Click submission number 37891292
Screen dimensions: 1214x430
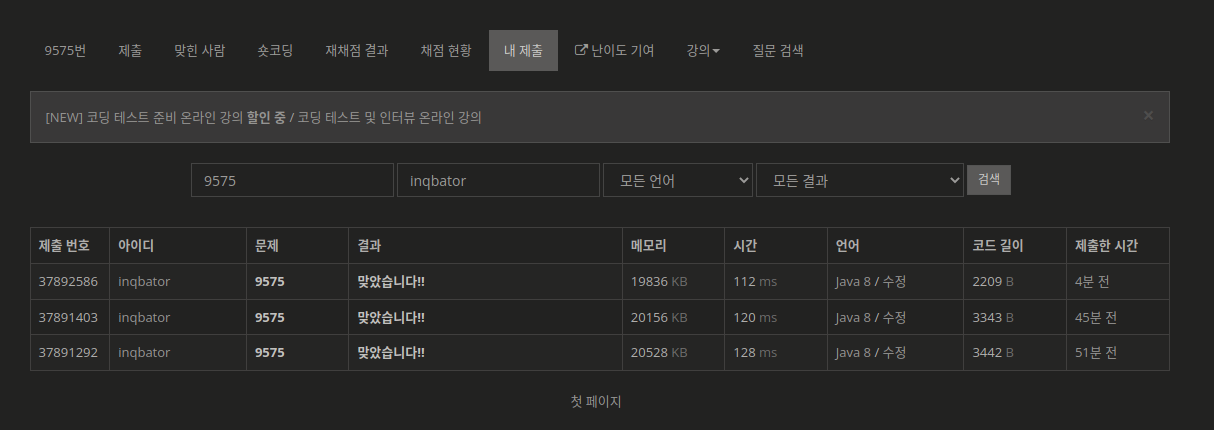68,353
